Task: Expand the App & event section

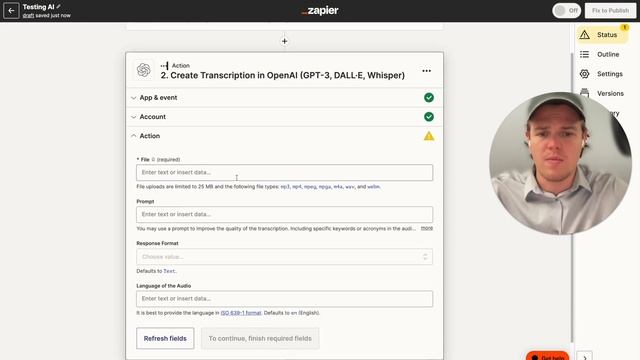Action: (284, 98)
